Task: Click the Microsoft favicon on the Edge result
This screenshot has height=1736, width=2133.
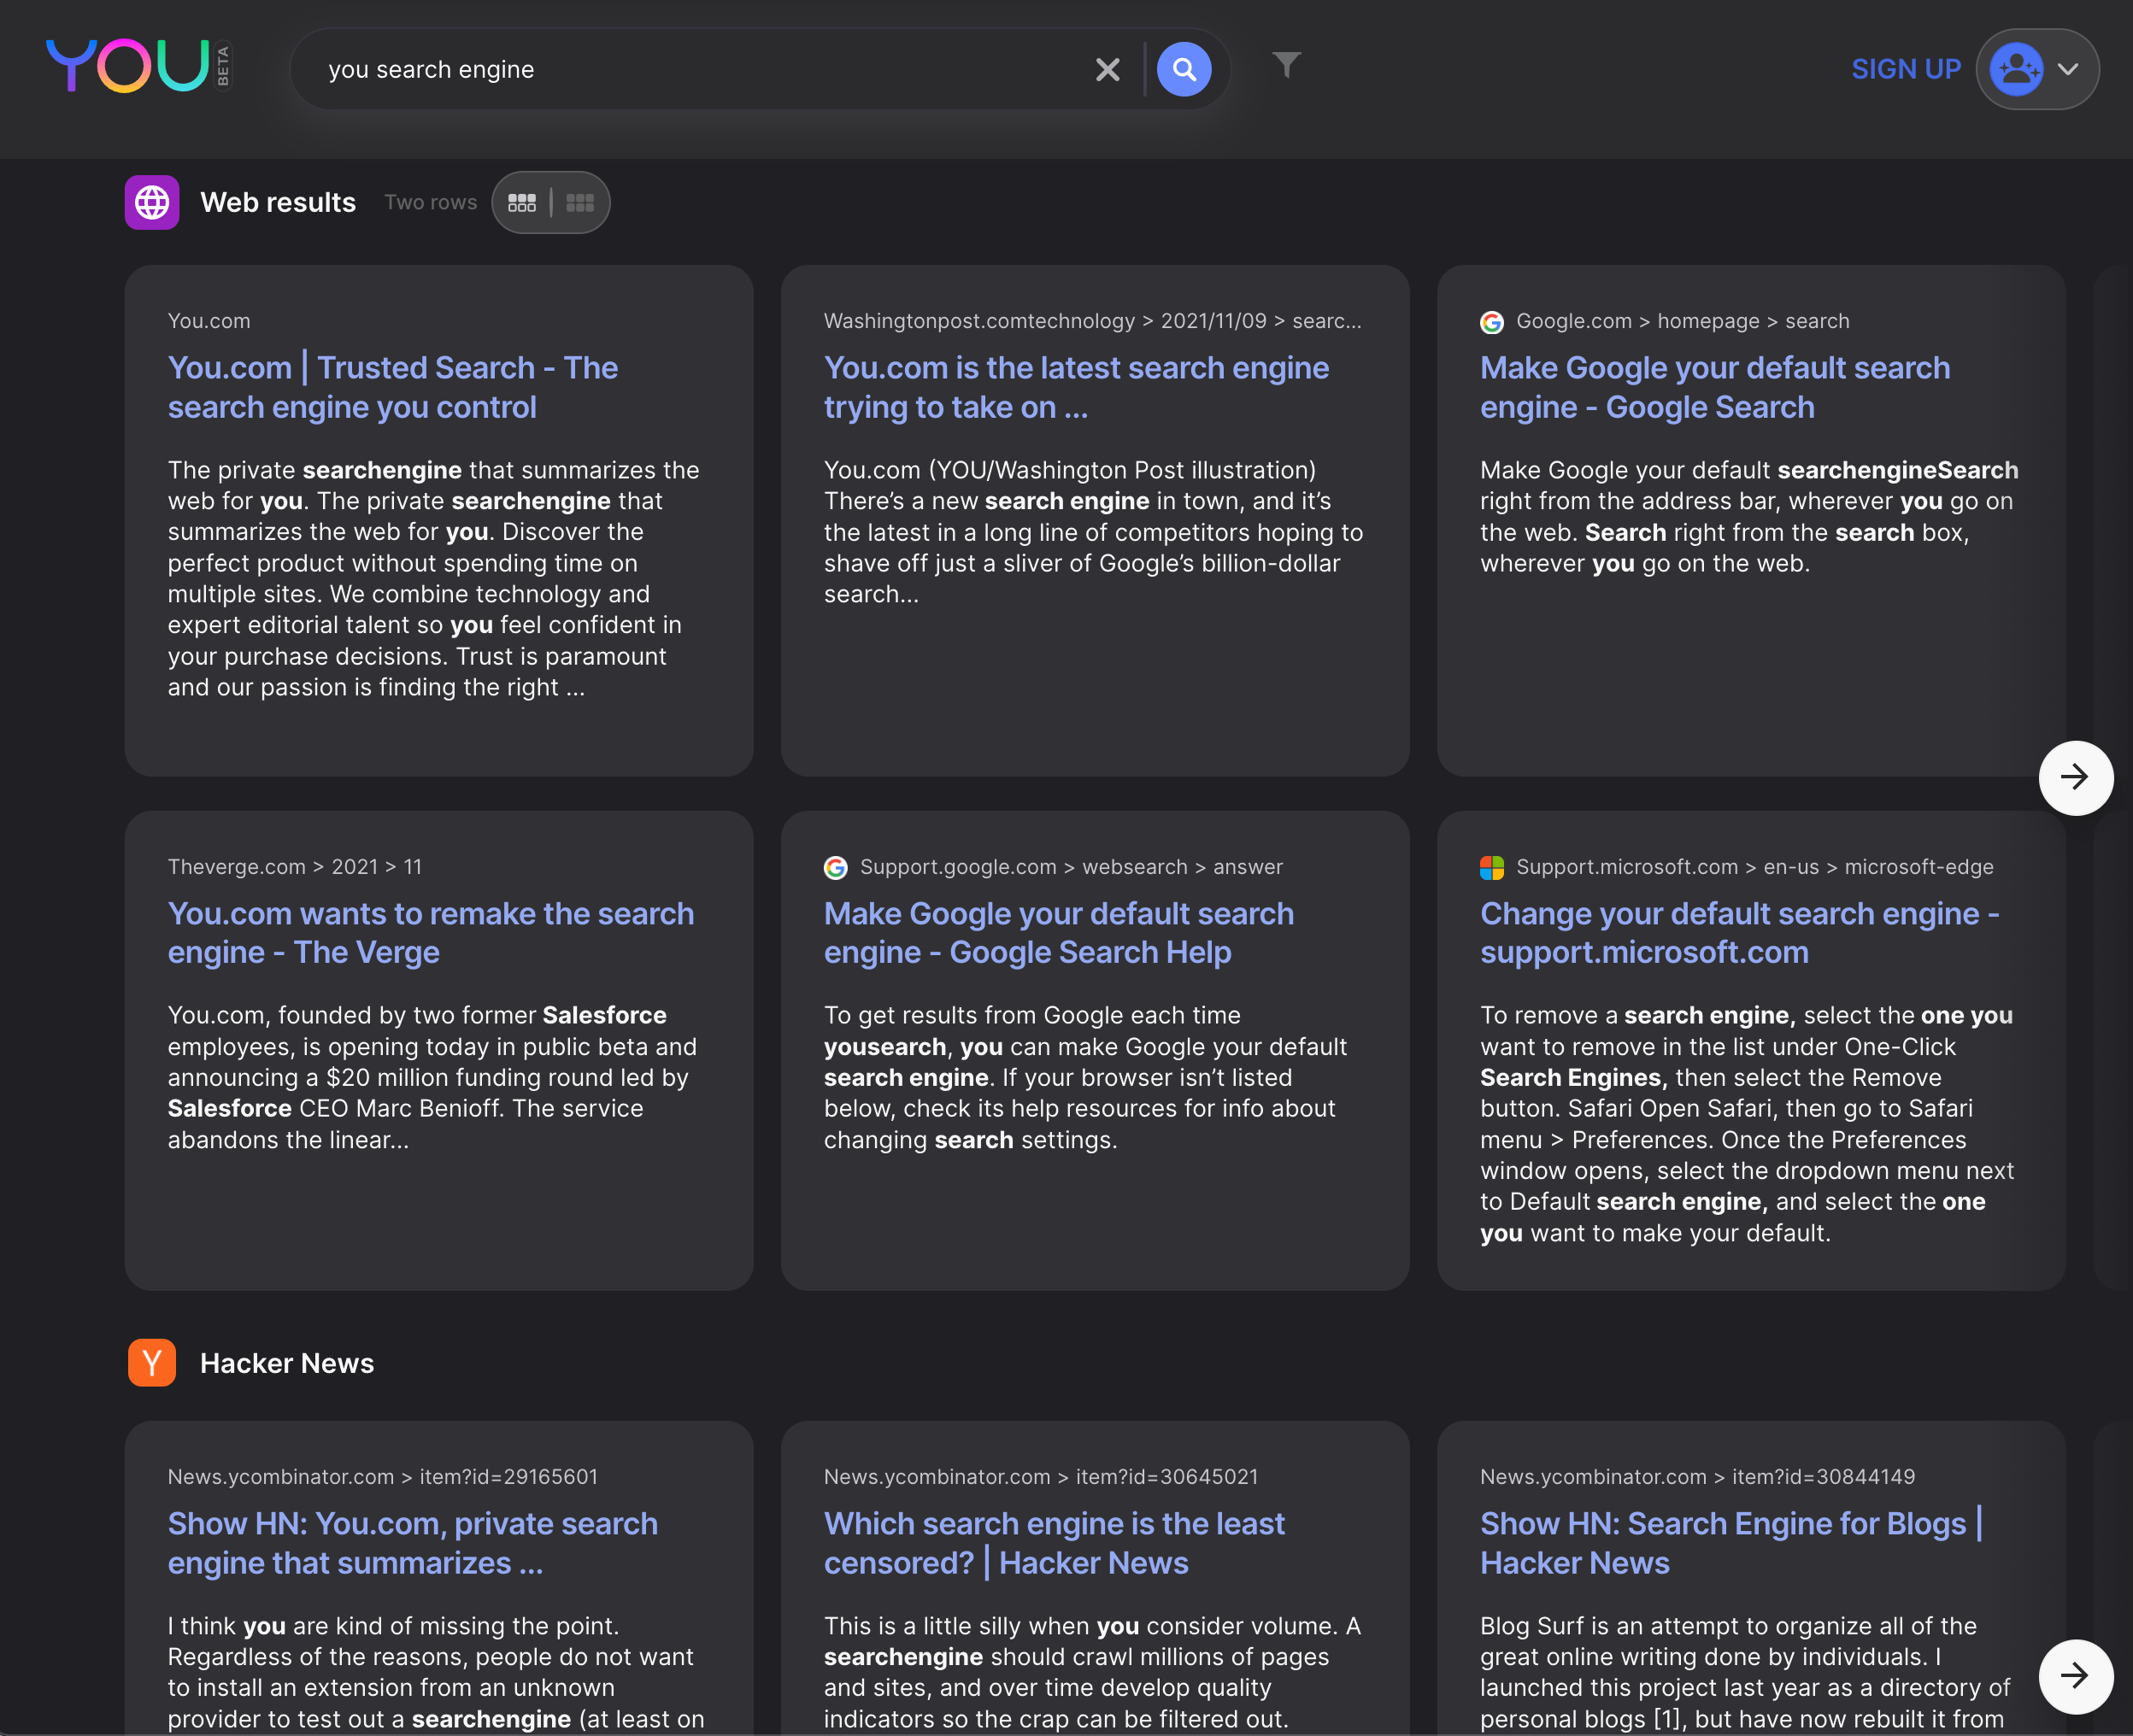Action: click(1490, 867)
